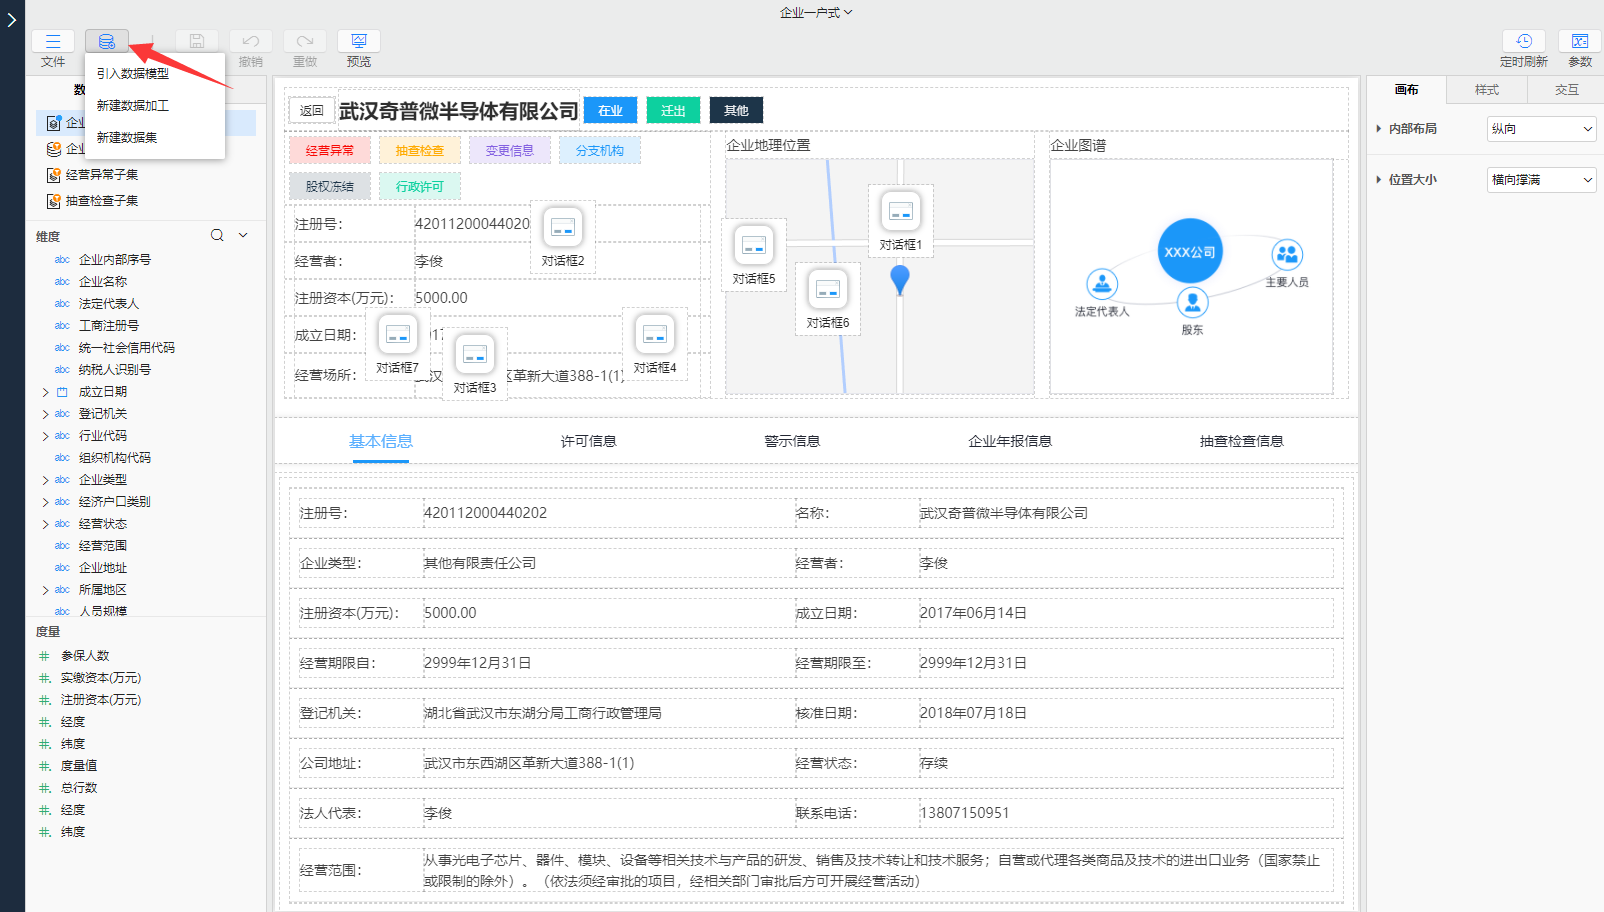1604x912 pixels.
Task: Switch to the 样式 panel tab
Action: point(1486,90)
